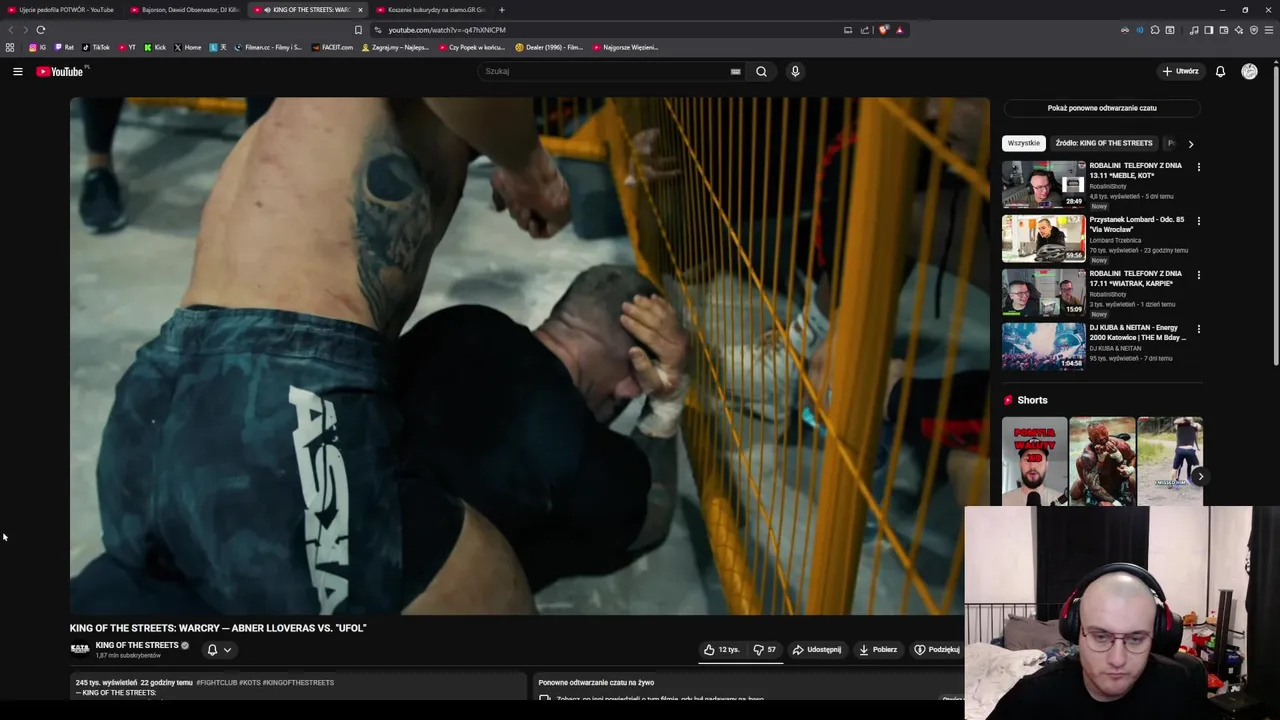Open the Przystanek Lombard Via Wrocław thumbnail
Viewport: 1280px width, 720px height.
(1043, 238)
